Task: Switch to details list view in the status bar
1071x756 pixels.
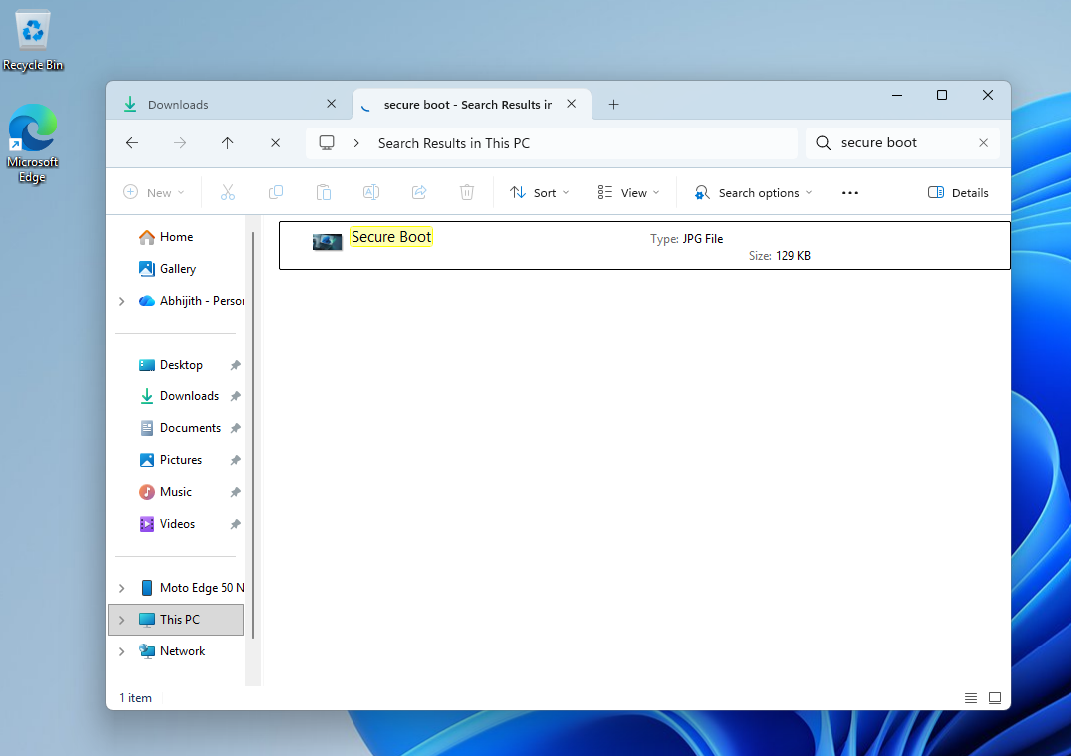Action: pos(971,697)
